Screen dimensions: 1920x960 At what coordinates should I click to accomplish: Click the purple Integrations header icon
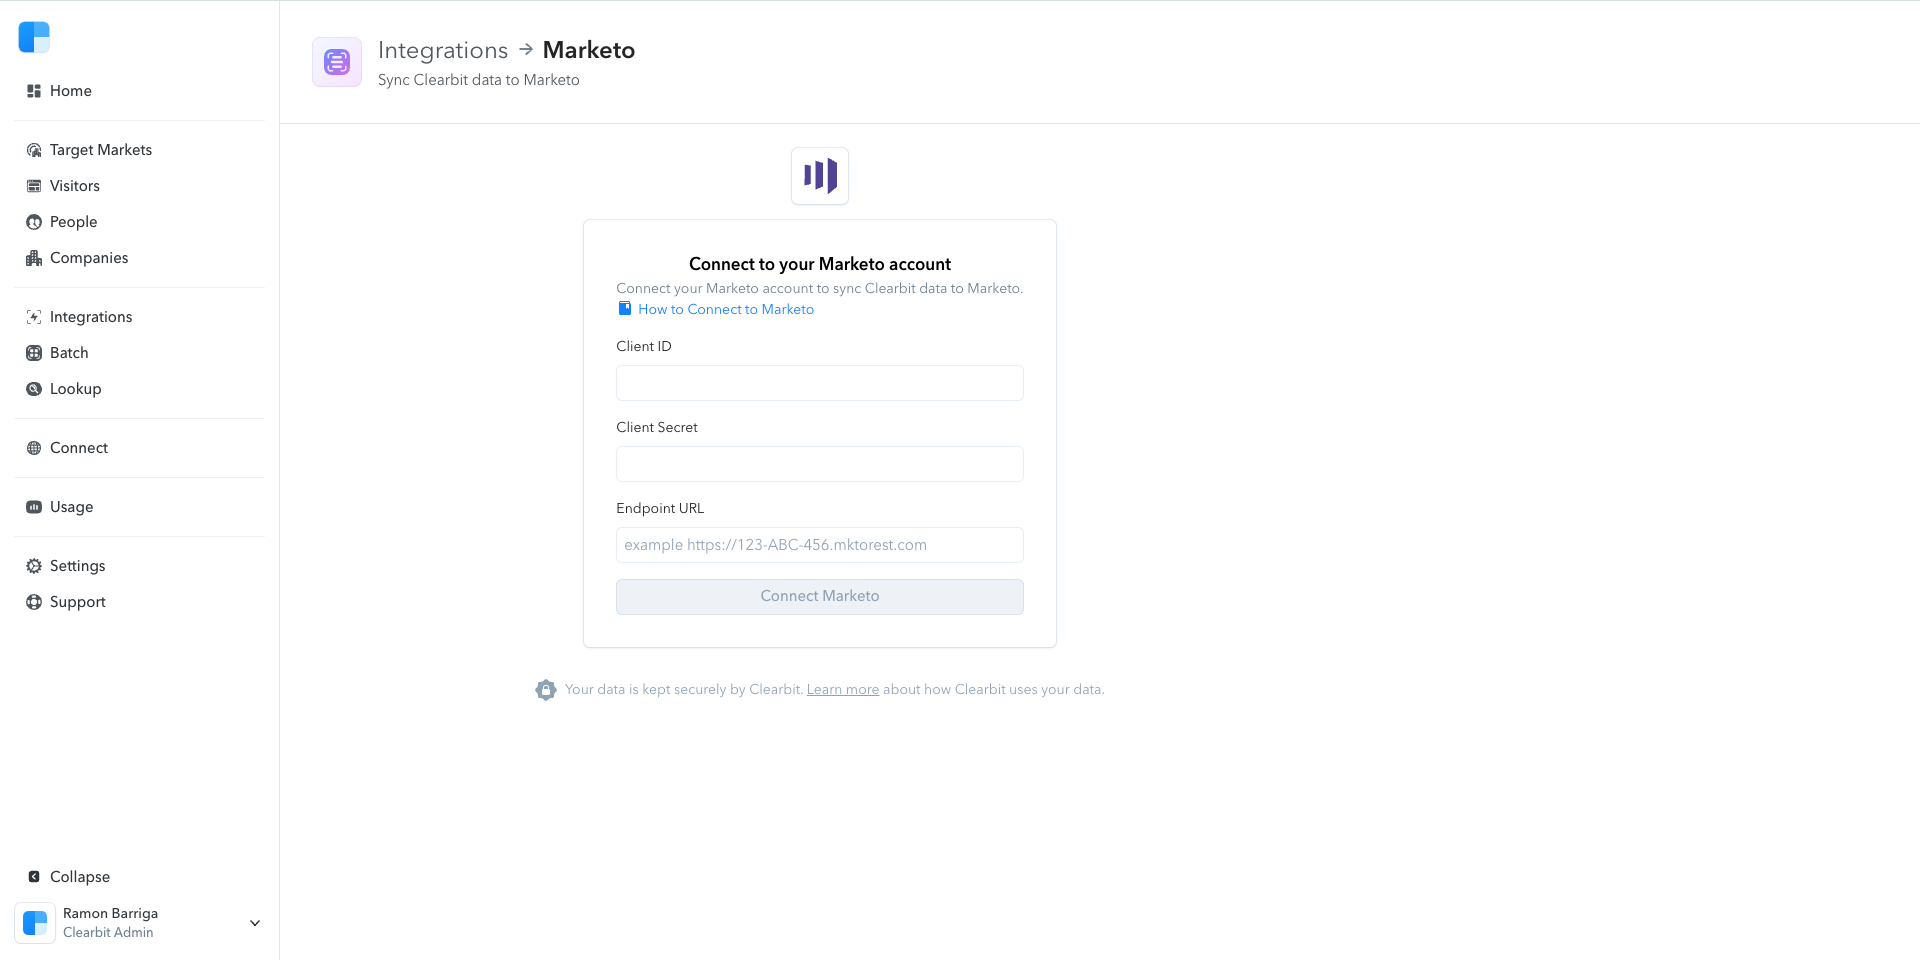[337, 62]
